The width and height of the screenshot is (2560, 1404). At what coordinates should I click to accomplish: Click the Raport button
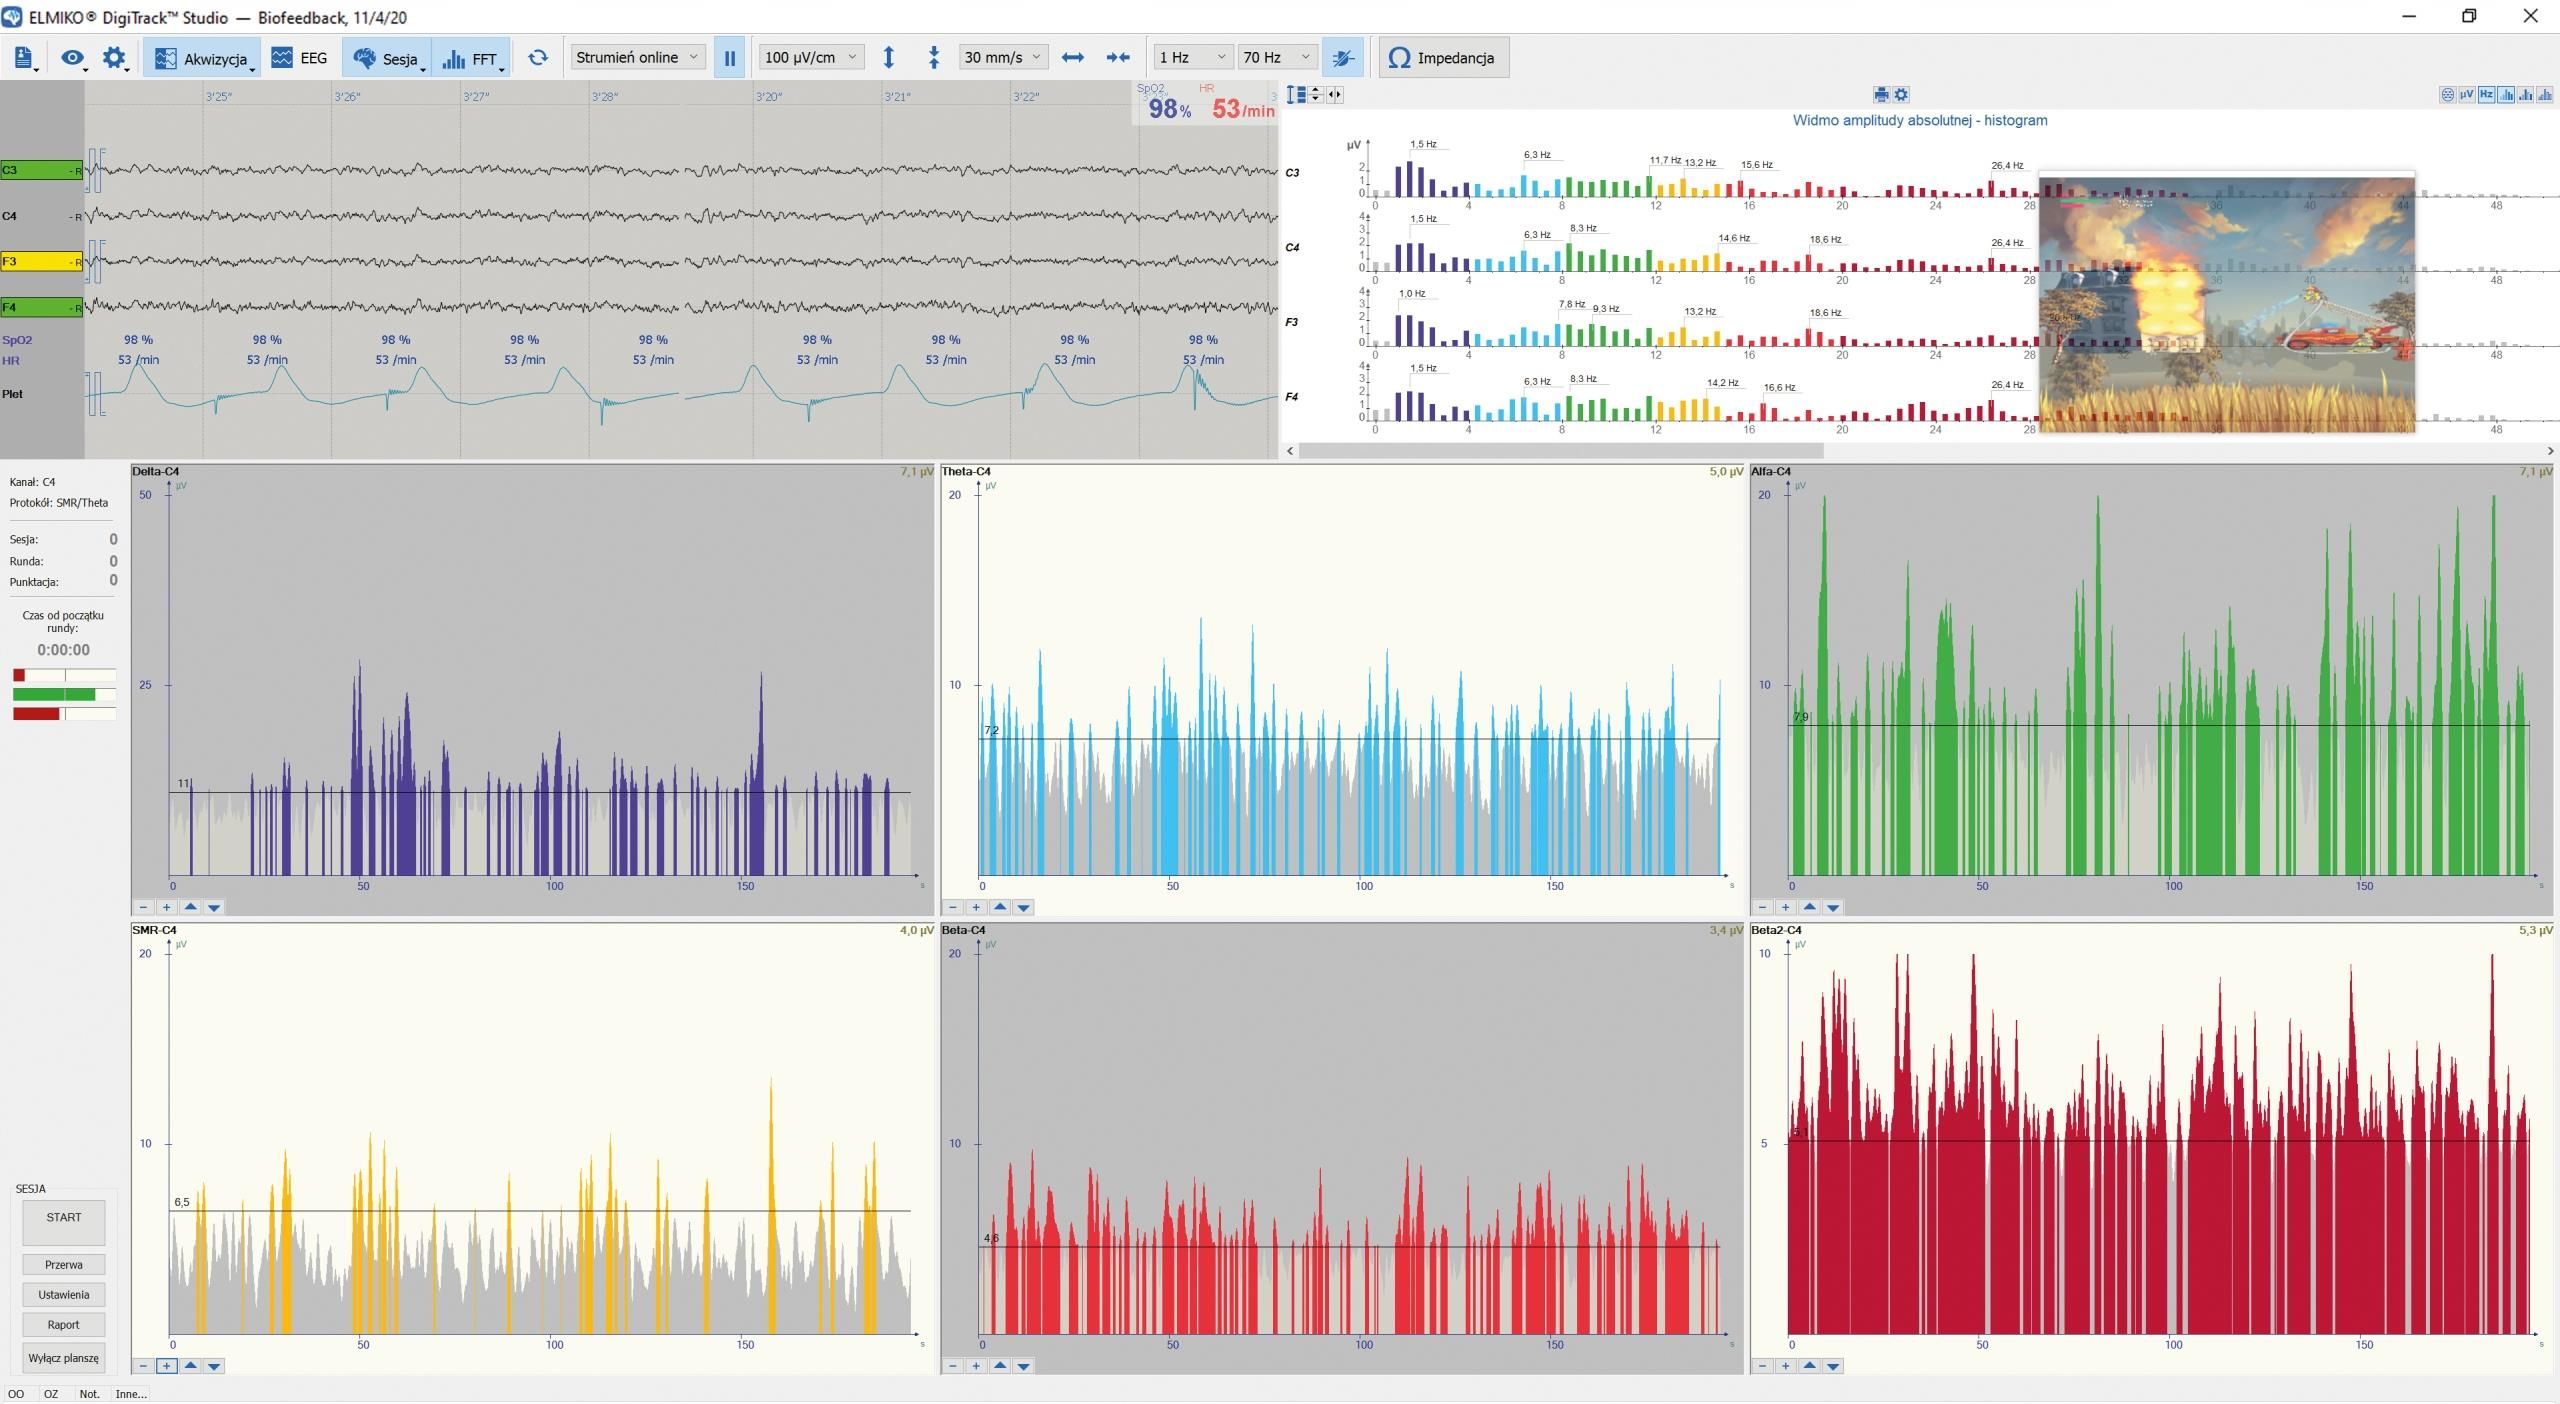pos(63,1324)
